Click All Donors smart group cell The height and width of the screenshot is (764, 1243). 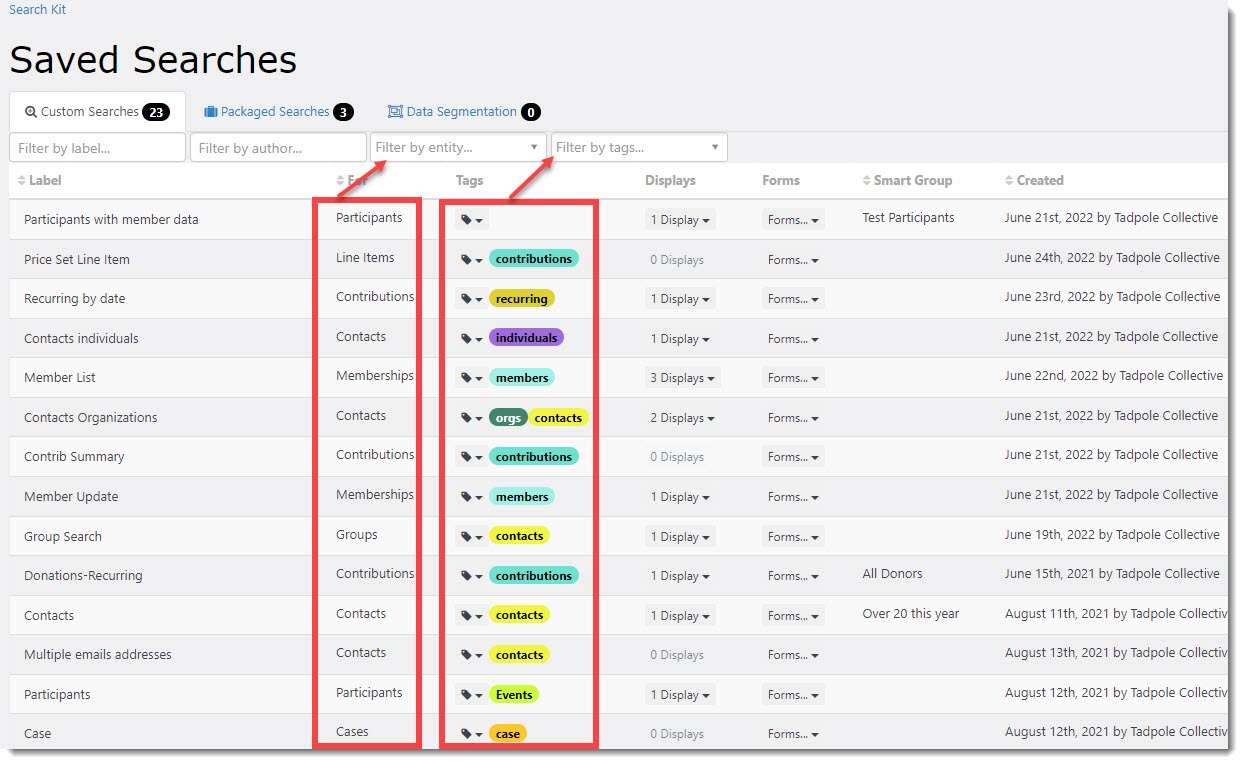tap(892, 574)
